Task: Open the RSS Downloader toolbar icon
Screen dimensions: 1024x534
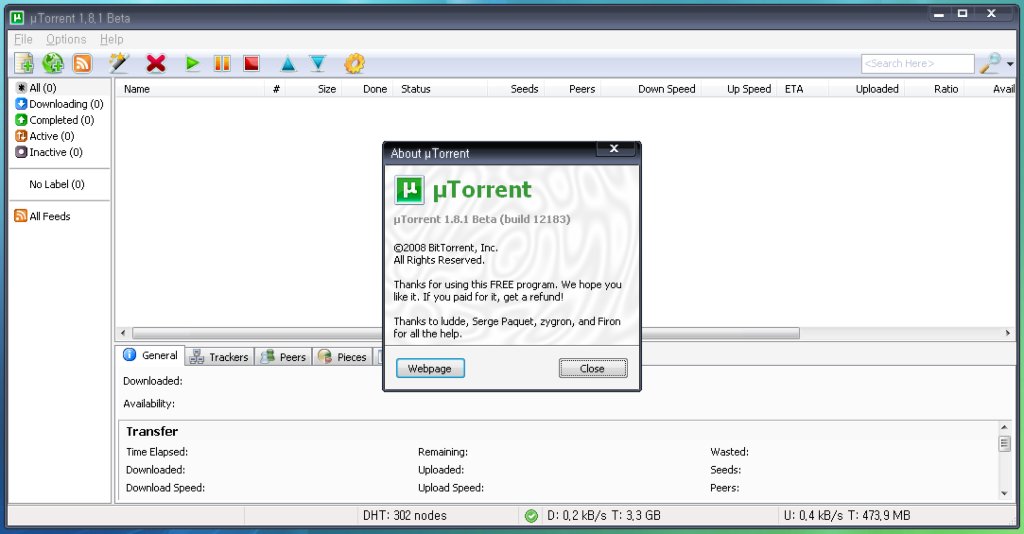Action: 82,63
